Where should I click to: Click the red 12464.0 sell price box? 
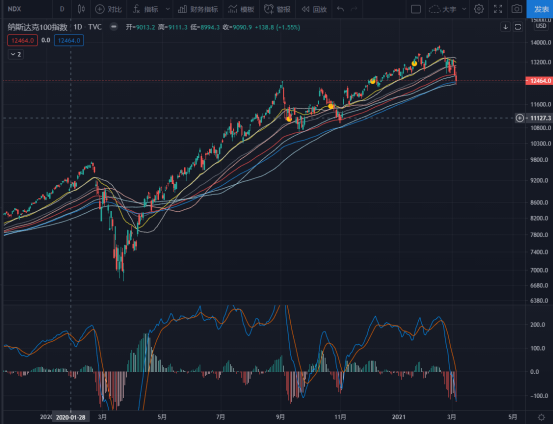click(23, 40)
